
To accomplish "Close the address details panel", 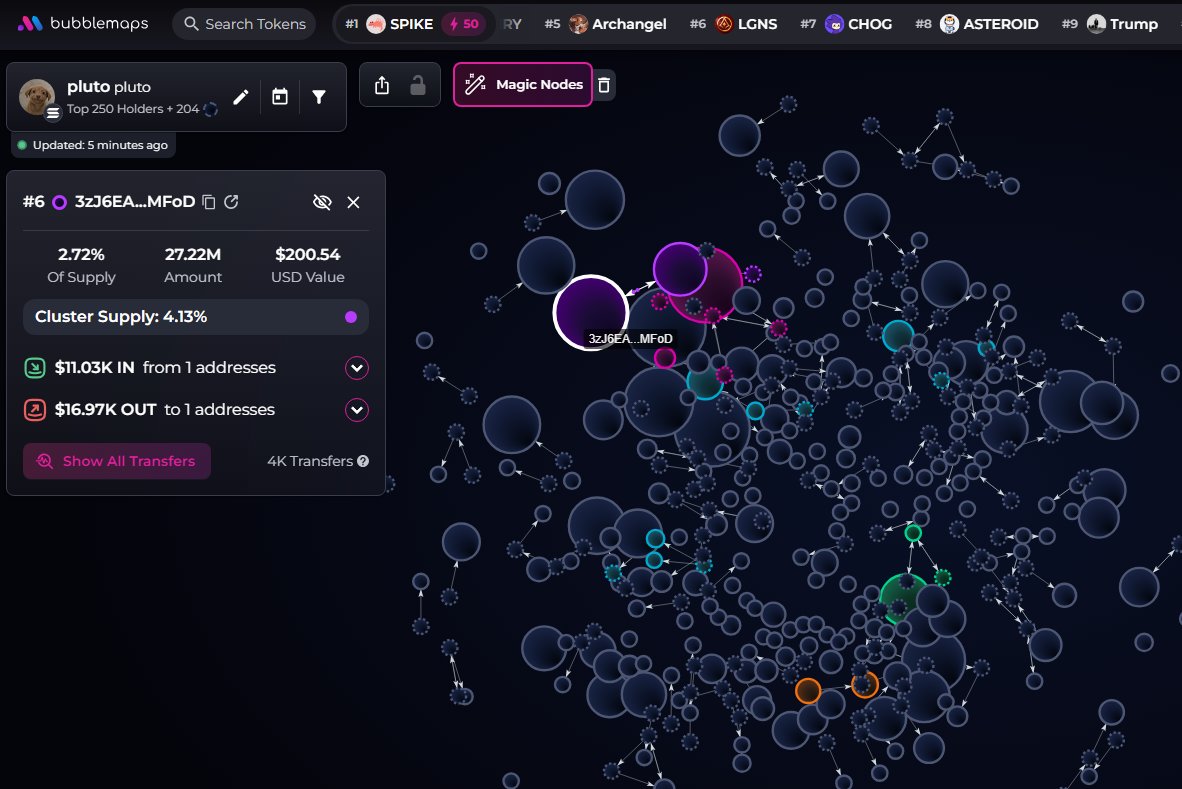I will pyautogui.click(x=354, y=202).
